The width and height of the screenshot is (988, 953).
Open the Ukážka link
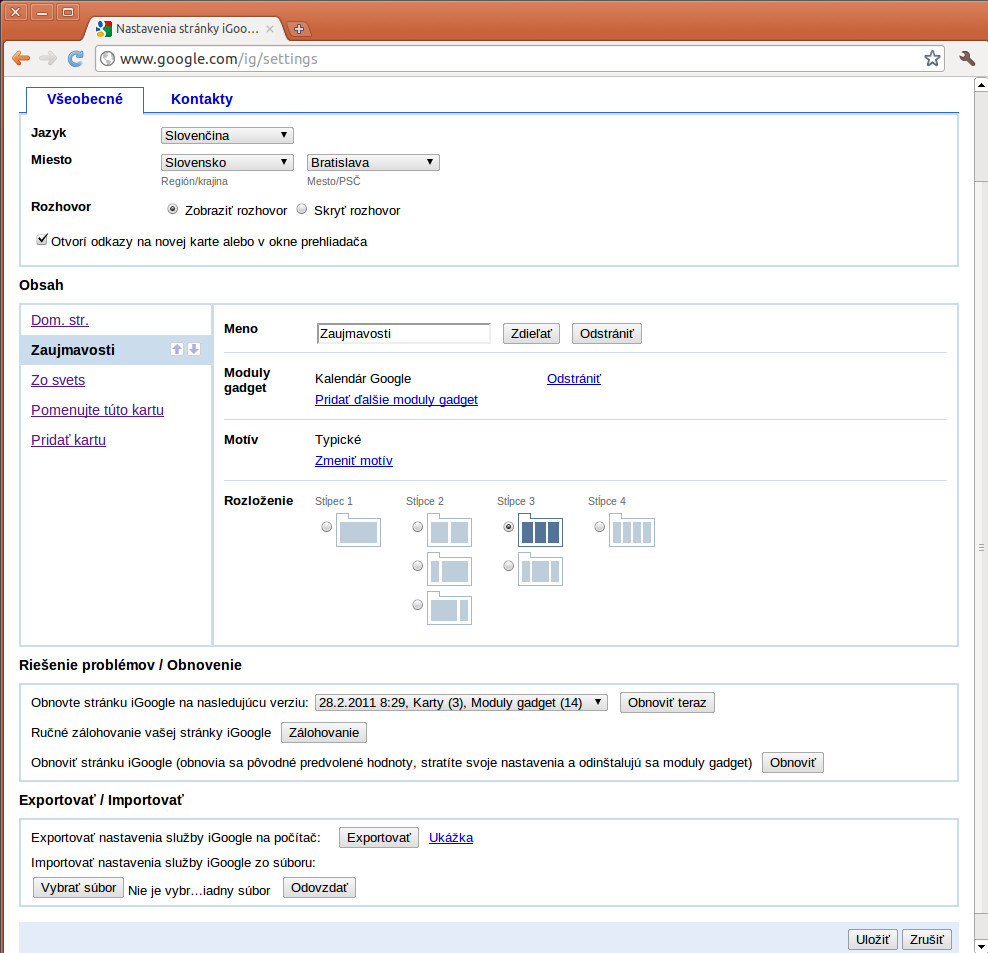click(x=451, y=838)
